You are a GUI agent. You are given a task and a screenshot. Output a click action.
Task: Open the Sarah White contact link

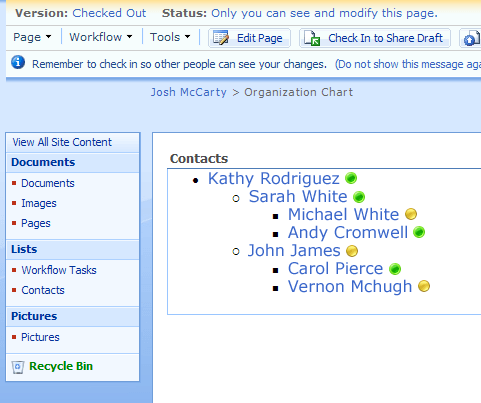click(x=298, y=196)
